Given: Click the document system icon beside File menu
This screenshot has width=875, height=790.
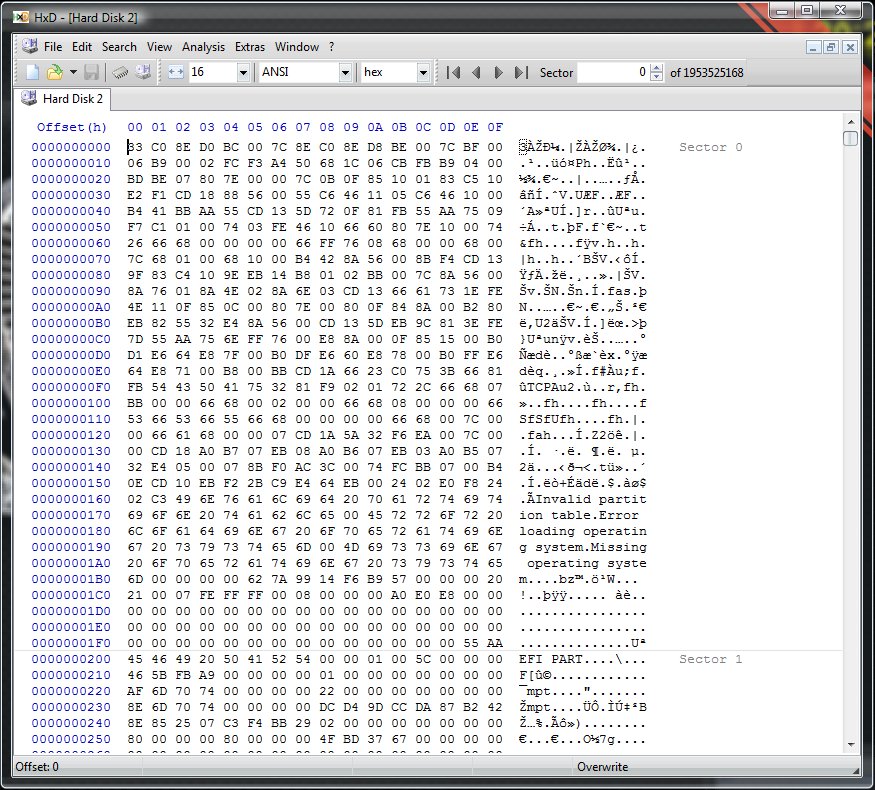Looking at the screenshot, I should (30, 46).
